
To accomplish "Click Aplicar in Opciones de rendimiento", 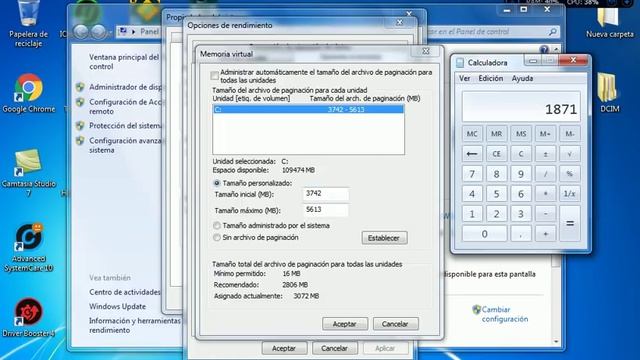I will [385, 348].
